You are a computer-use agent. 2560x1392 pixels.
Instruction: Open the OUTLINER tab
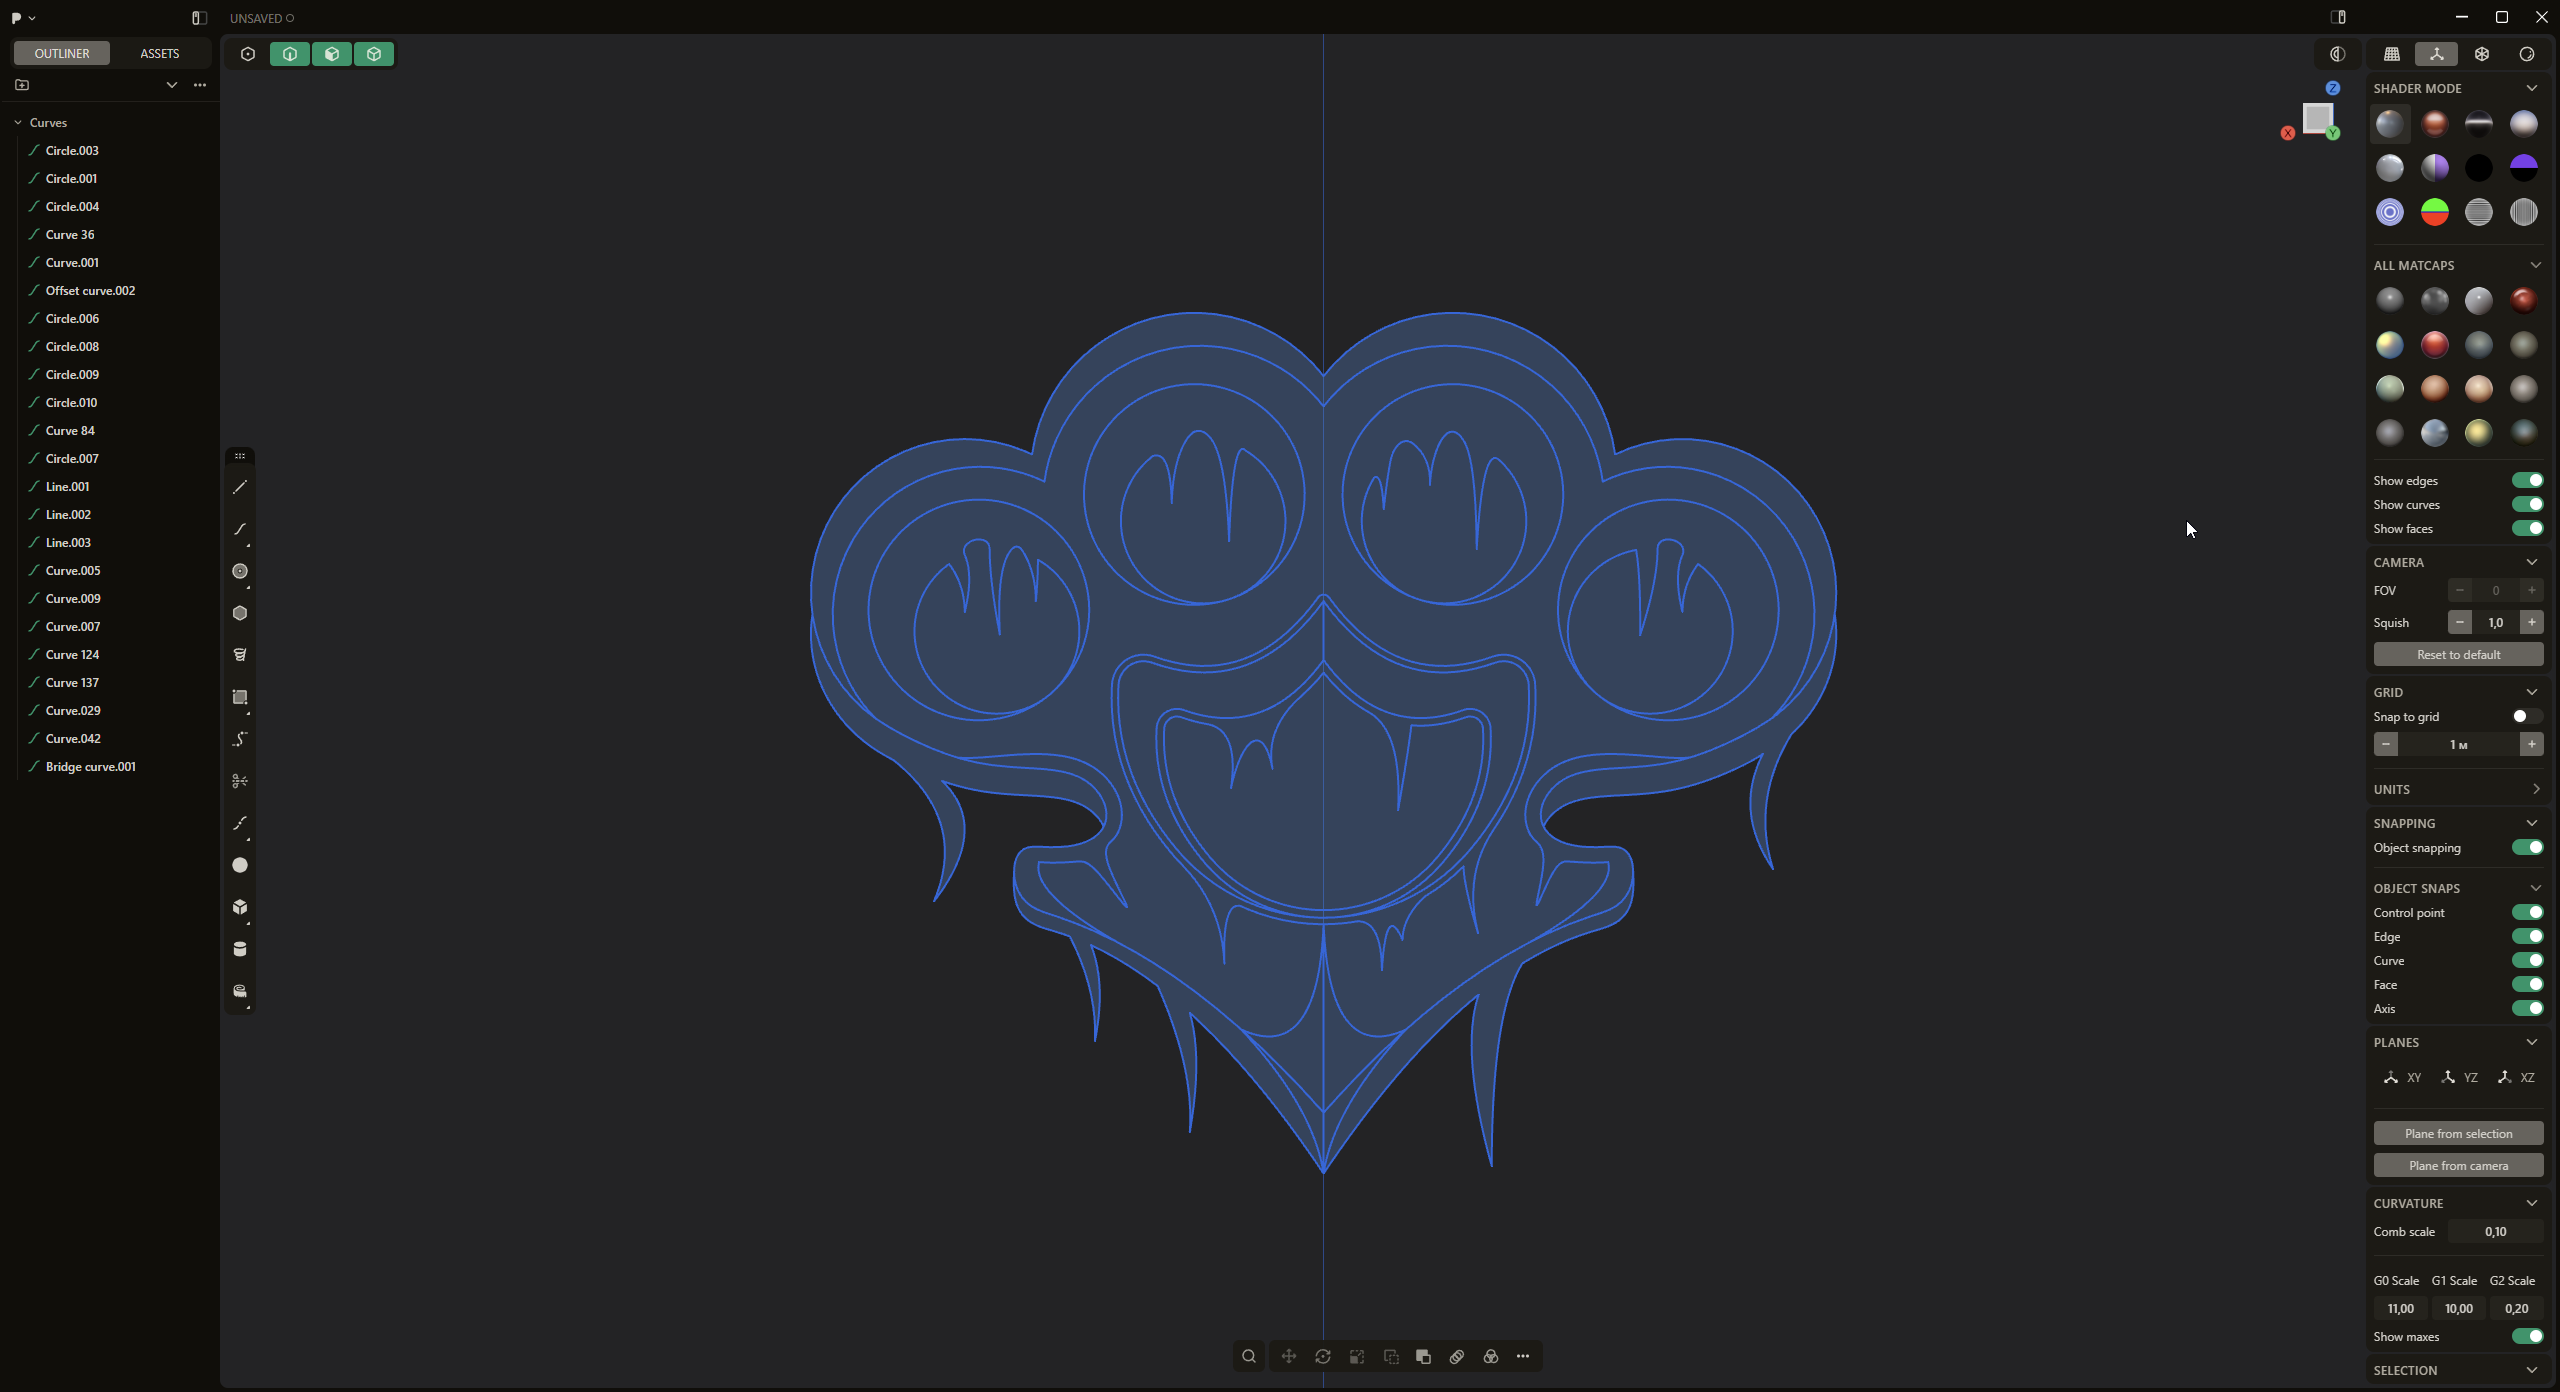click(x=62, y=54)
